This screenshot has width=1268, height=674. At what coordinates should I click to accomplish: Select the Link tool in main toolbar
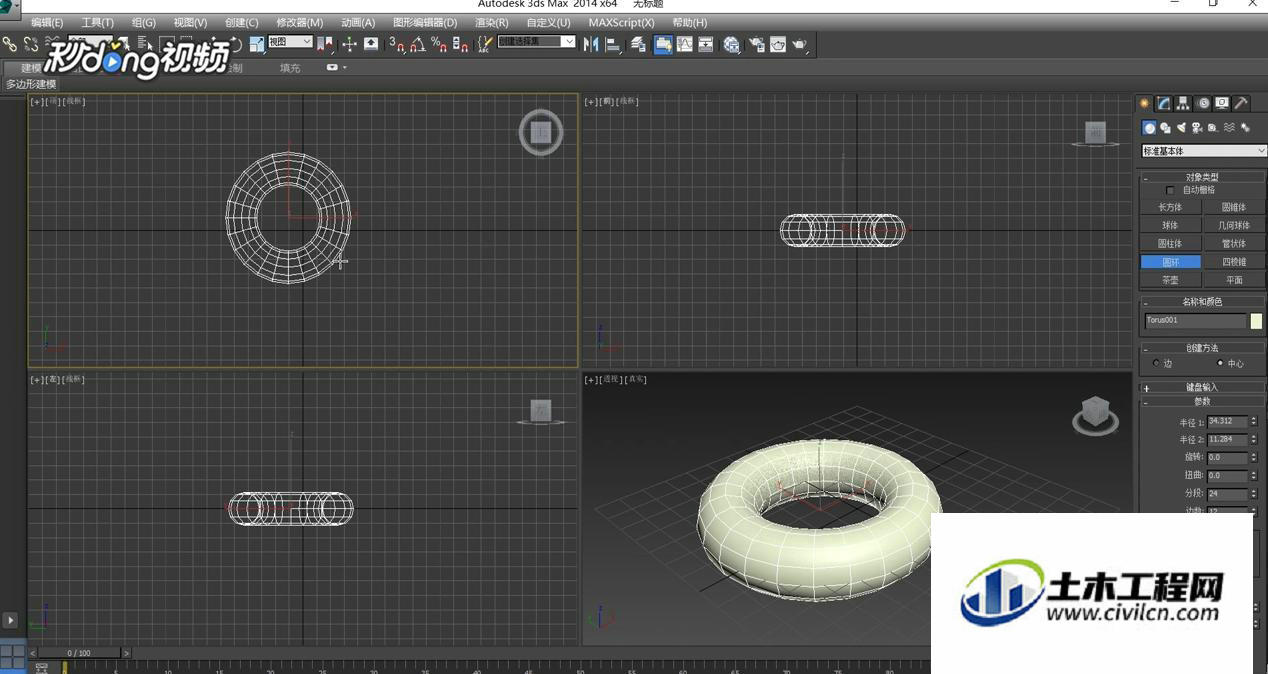coord(10,44)
